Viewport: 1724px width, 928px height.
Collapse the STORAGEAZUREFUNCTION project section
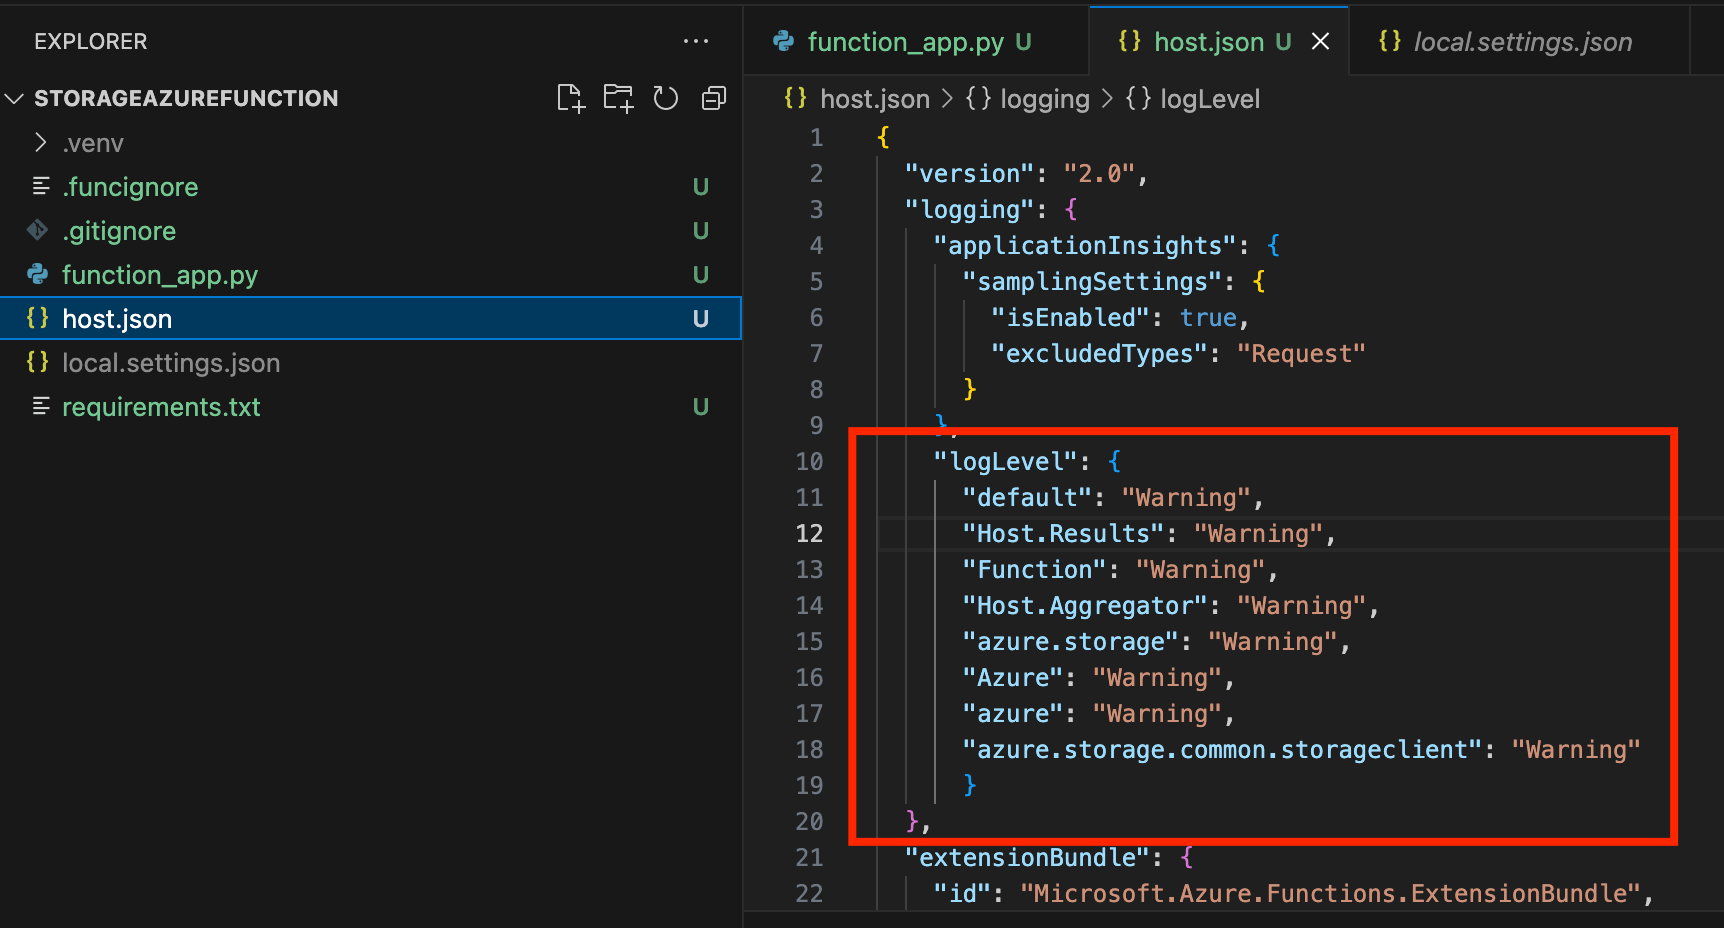click(x=15, y=98)
